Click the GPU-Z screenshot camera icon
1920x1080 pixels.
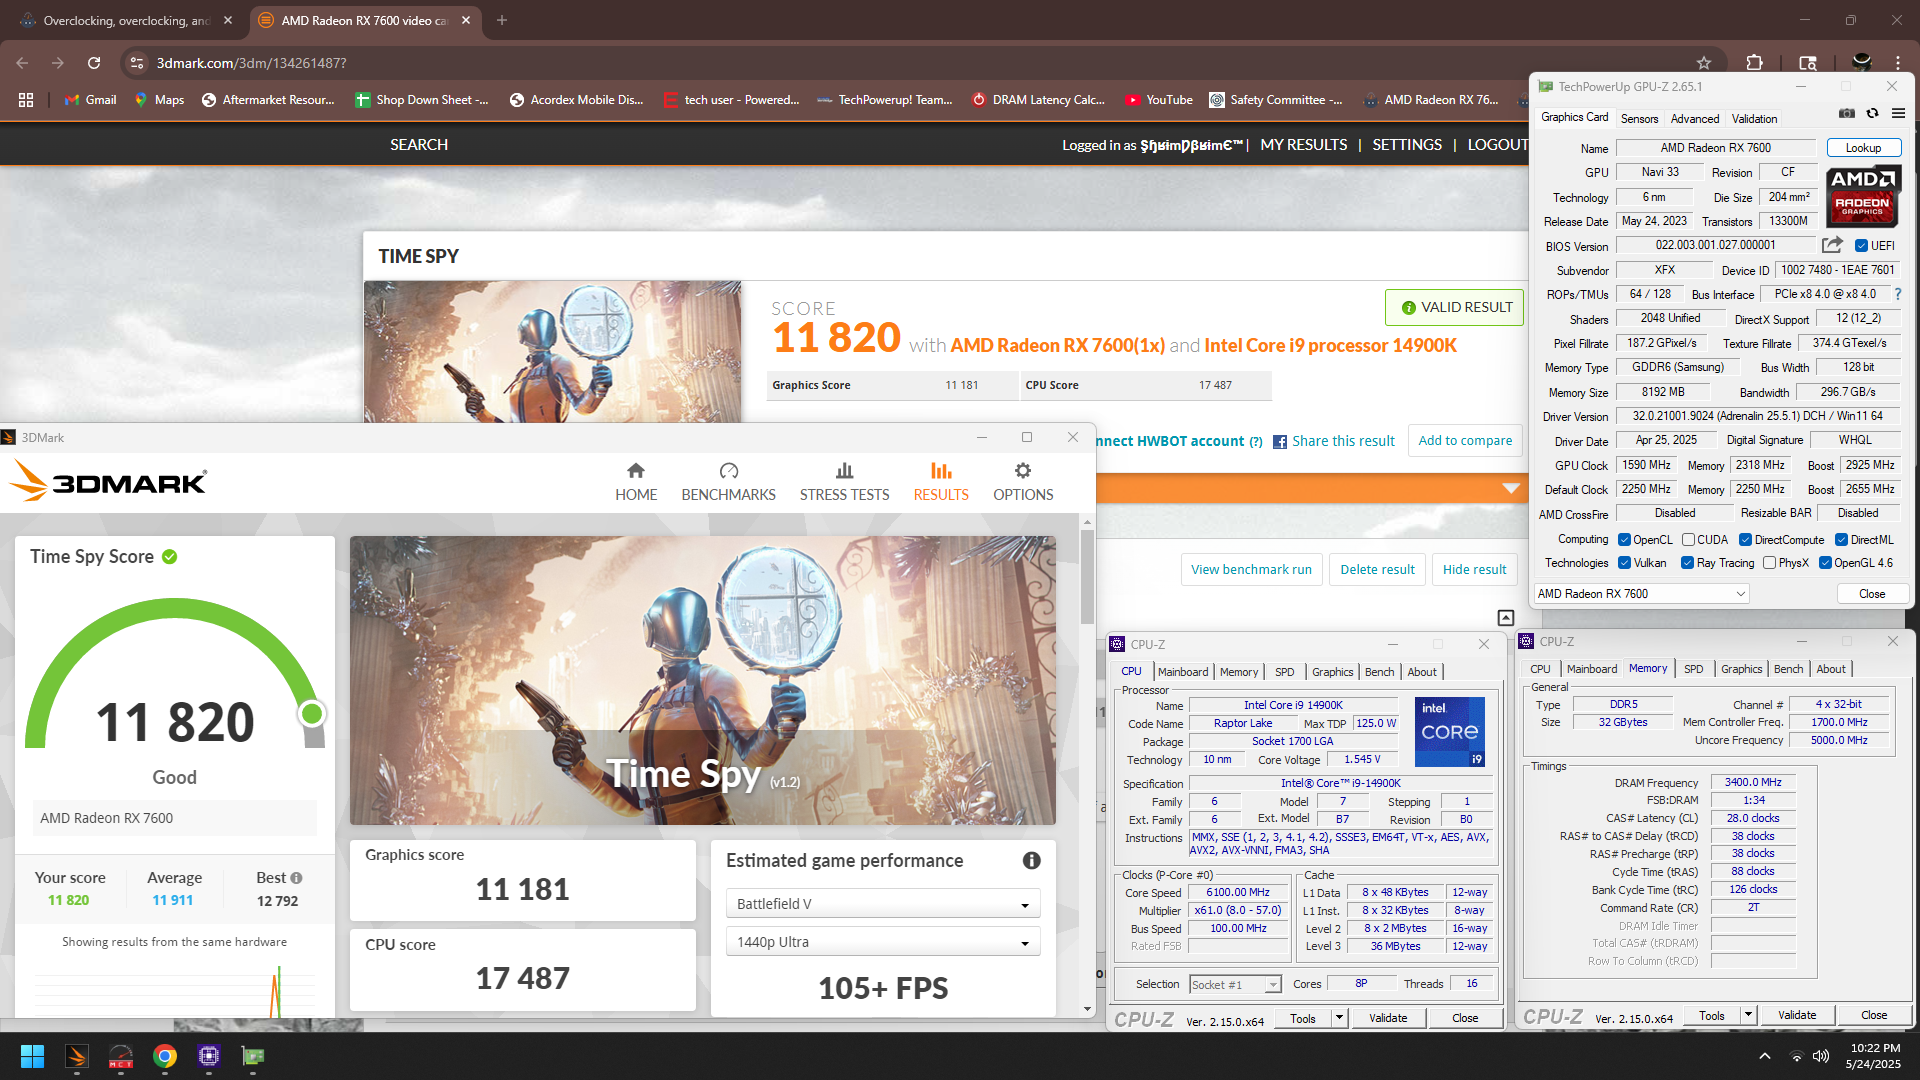point(1847,113)
